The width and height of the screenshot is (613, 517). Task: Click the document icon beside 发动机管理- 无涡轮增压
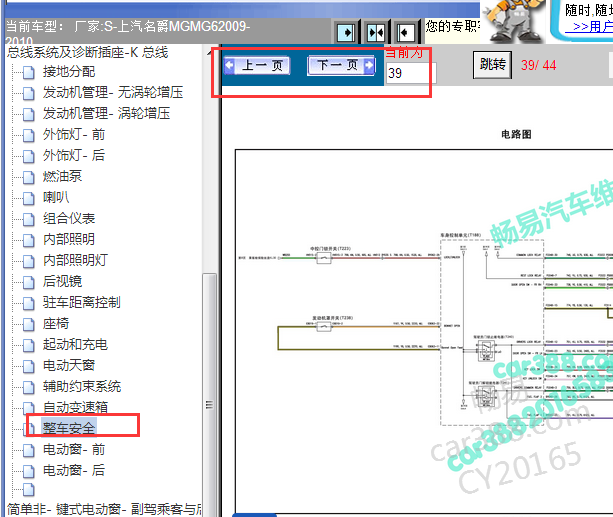coord(29,93)
